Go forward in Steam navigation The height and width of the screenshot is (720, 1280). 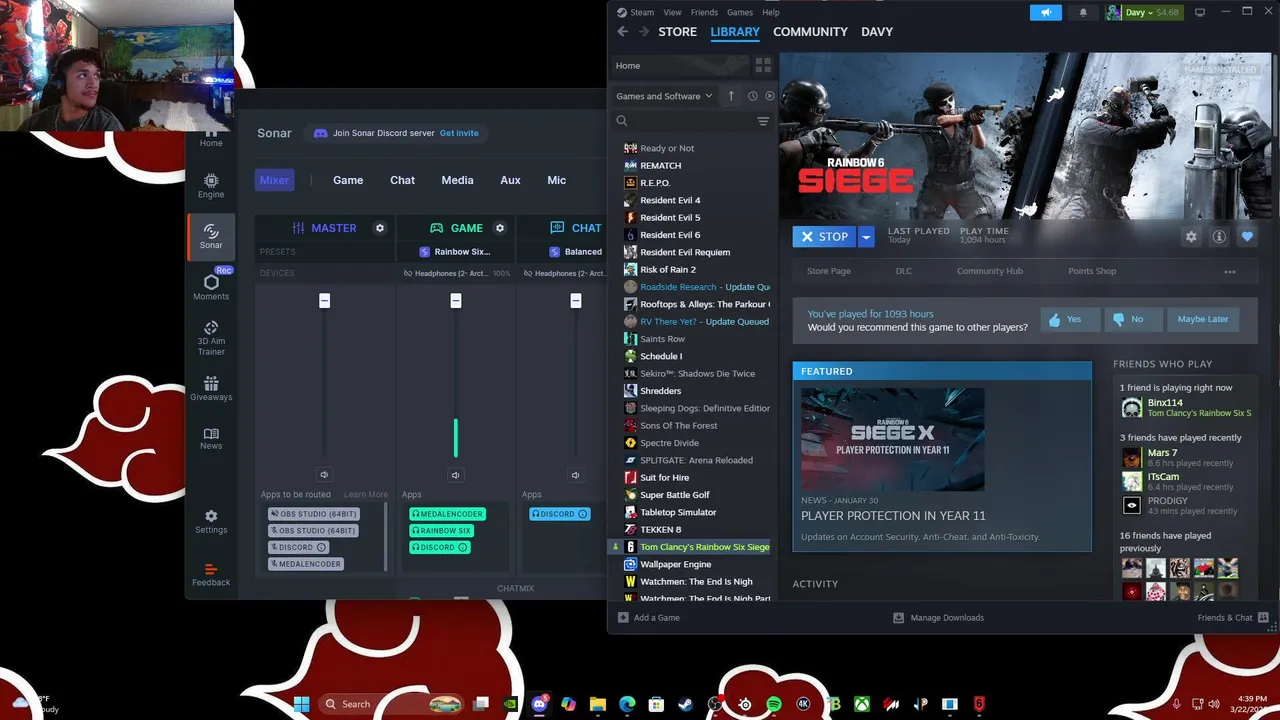644,32
